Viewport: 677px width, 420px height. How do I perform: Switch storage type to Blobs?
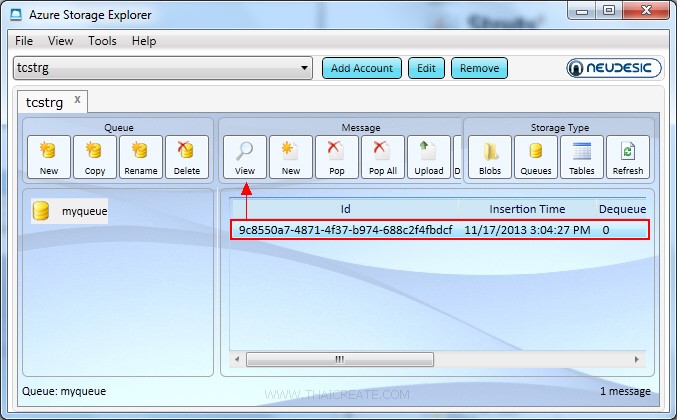490,157
